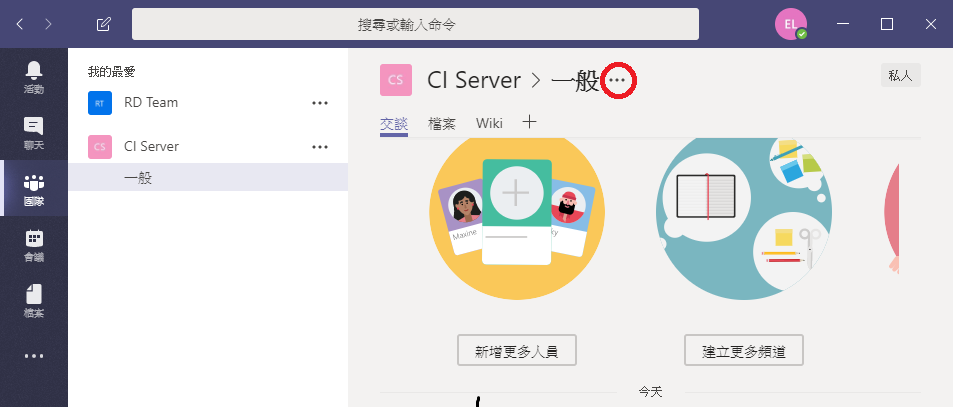Select the Teams (團隊) sidebar icon
The image size is (953, 407).
pyautogui.click(x=33, y=190)
